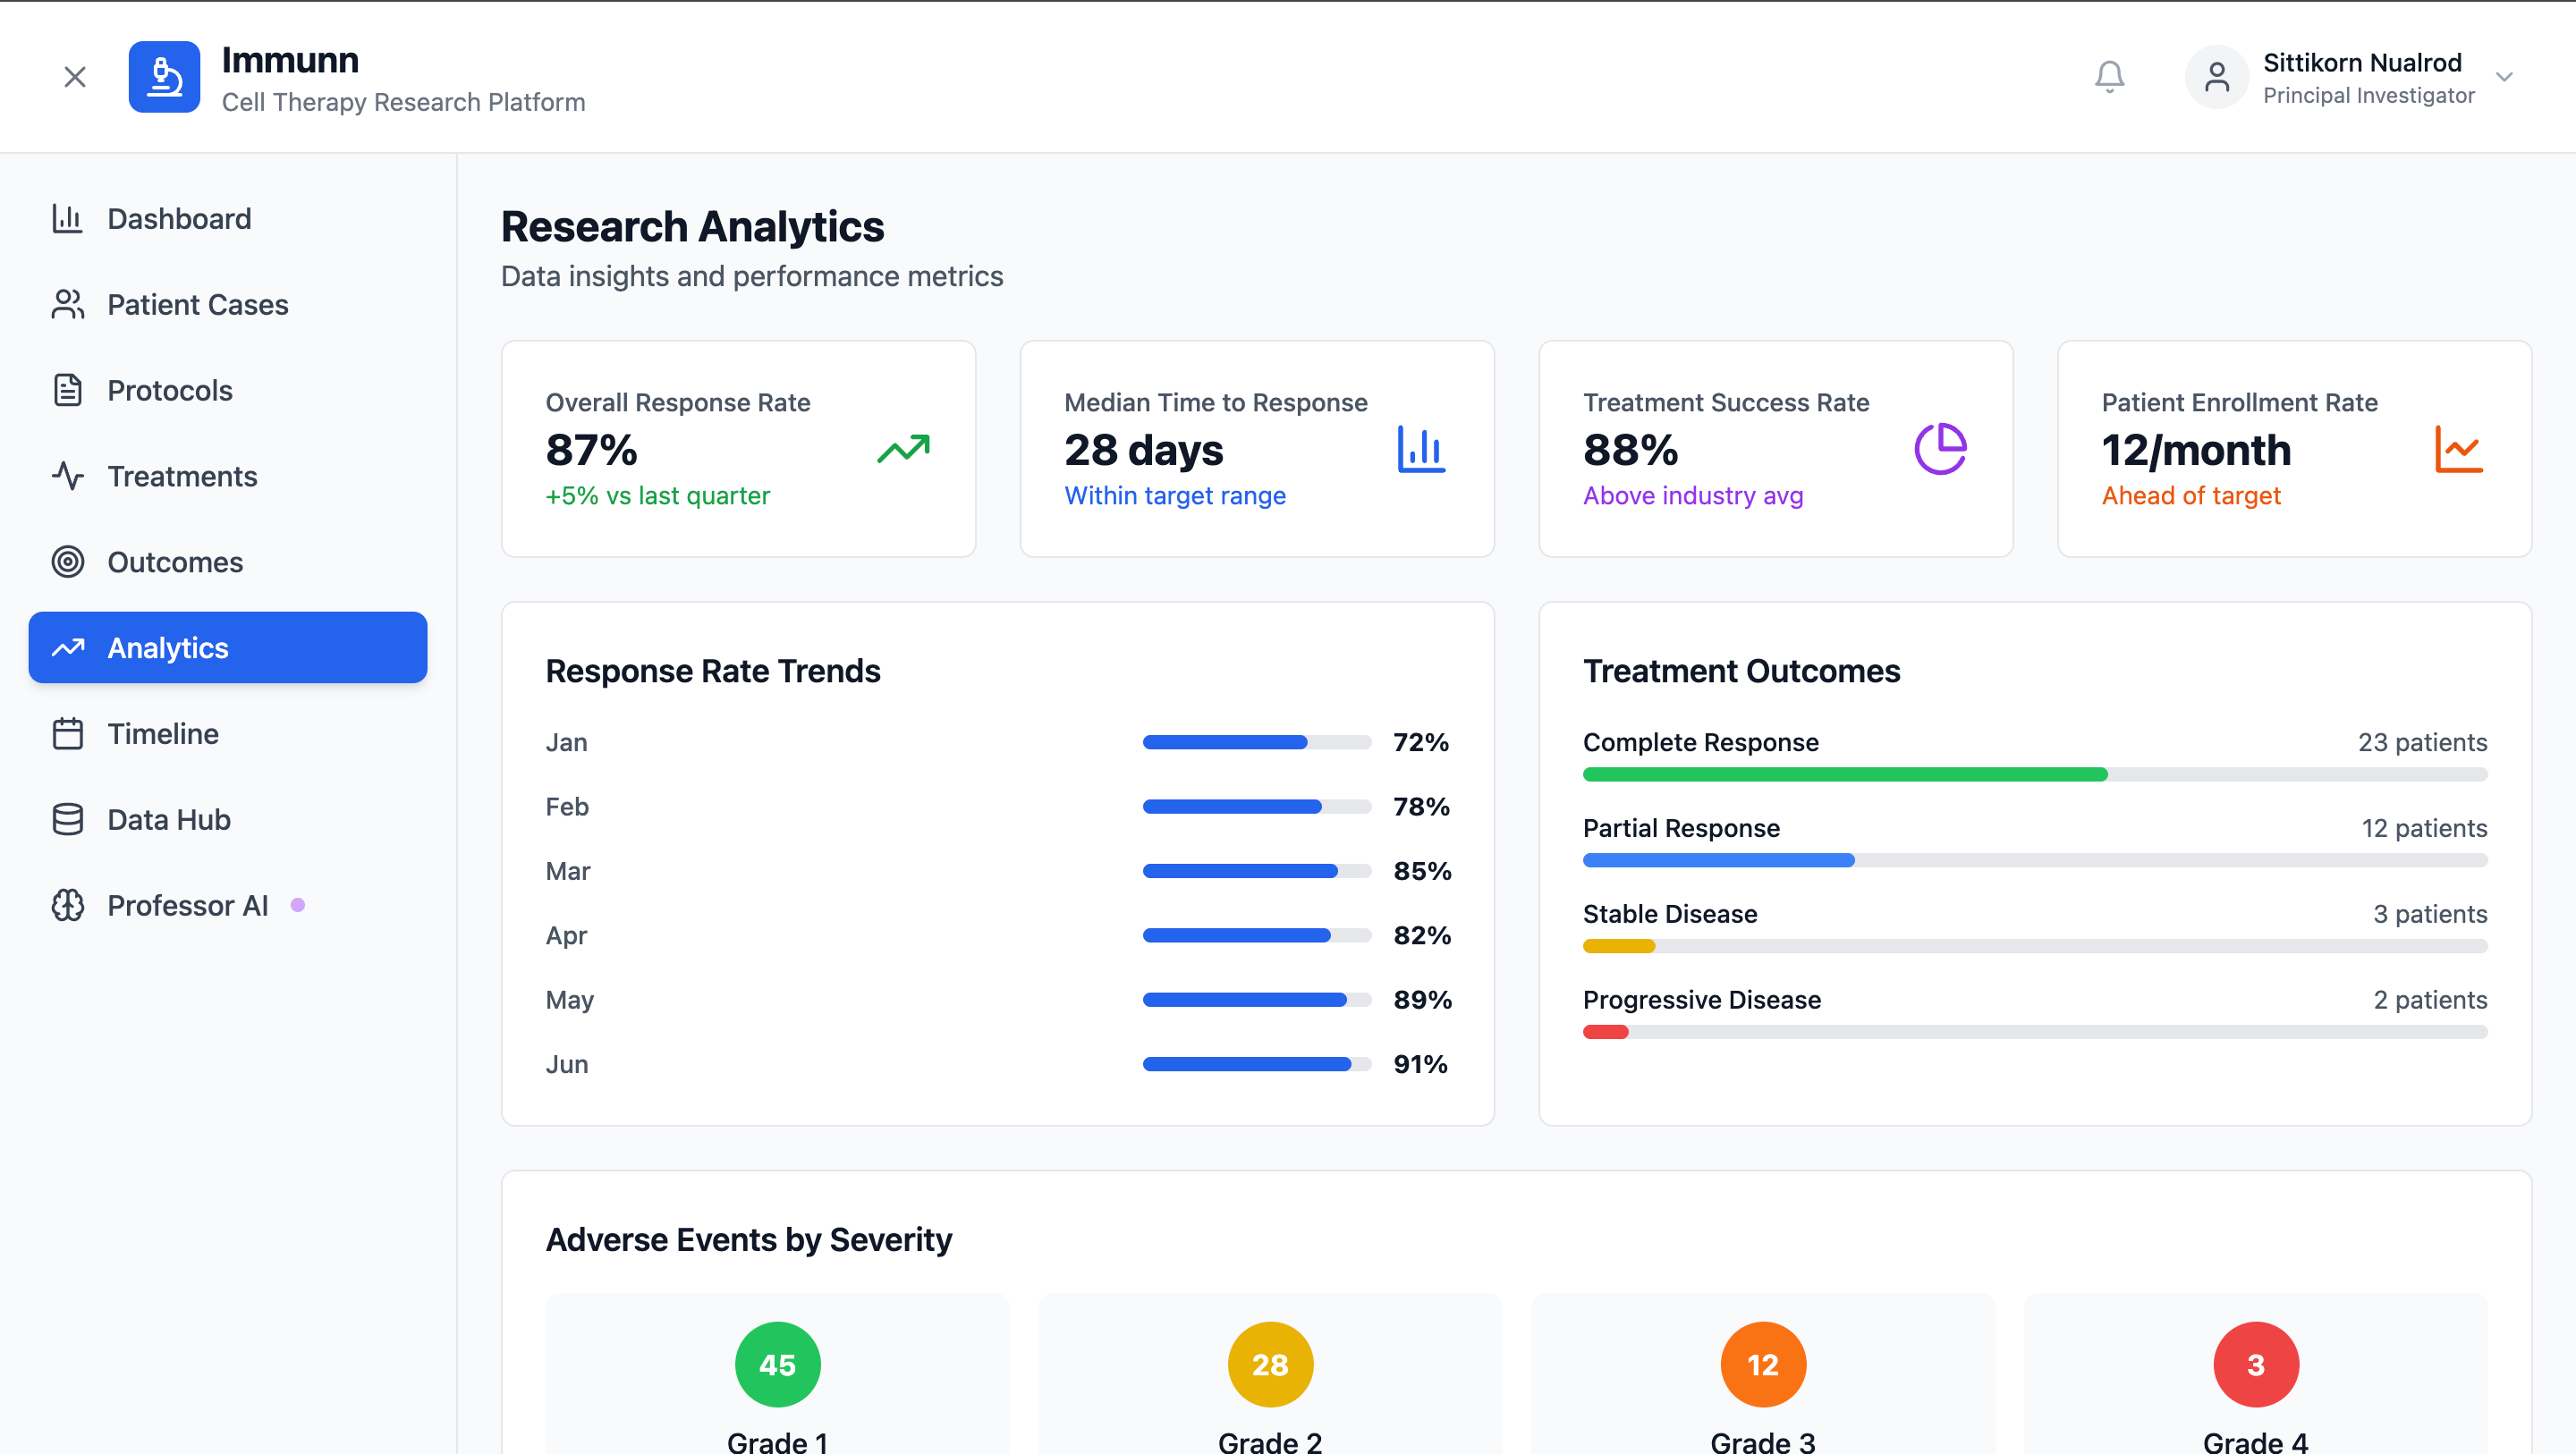The height and width of the screenshot is (1454, 2576).
Task: Click the line chart icon on Patient Enrollment Rate
Action: 2458,449
